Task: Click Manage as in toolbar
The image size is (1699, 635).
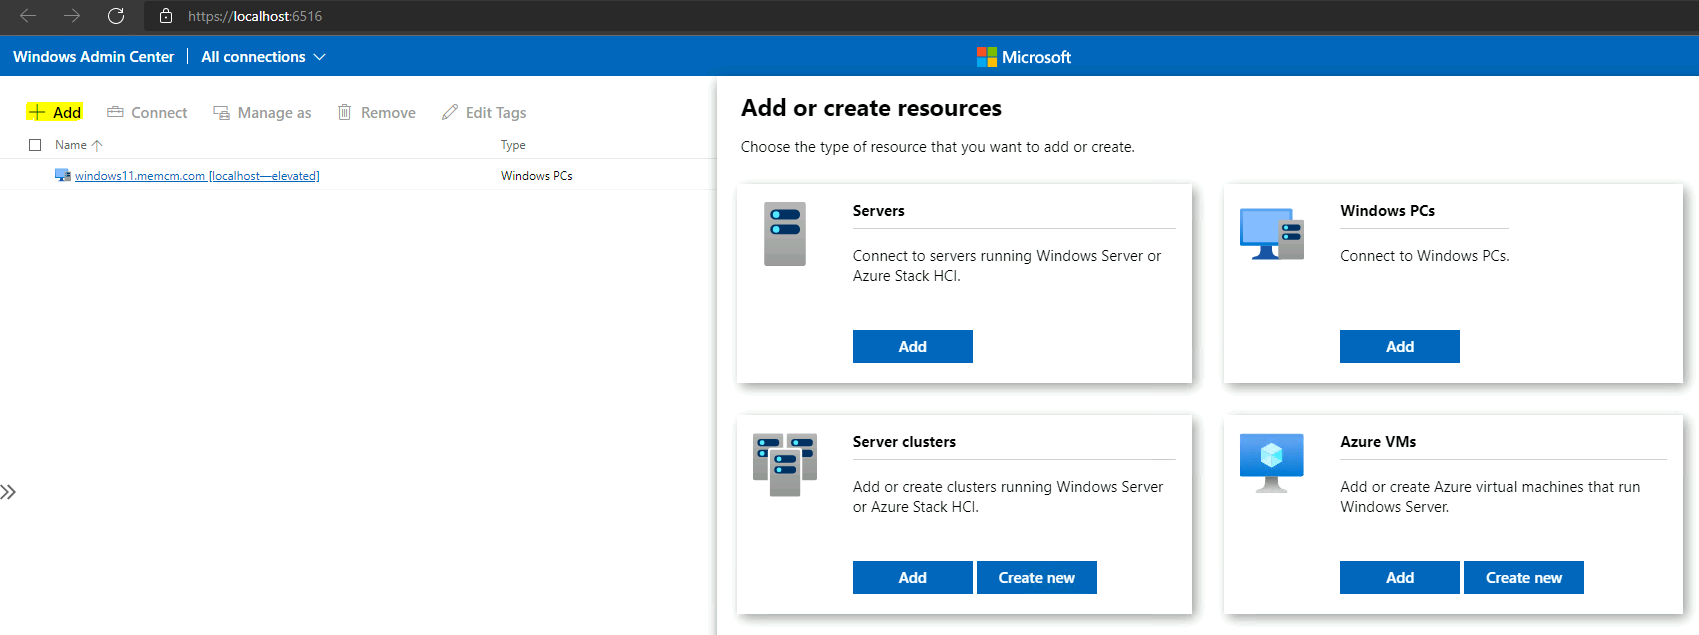Action: 262,112
